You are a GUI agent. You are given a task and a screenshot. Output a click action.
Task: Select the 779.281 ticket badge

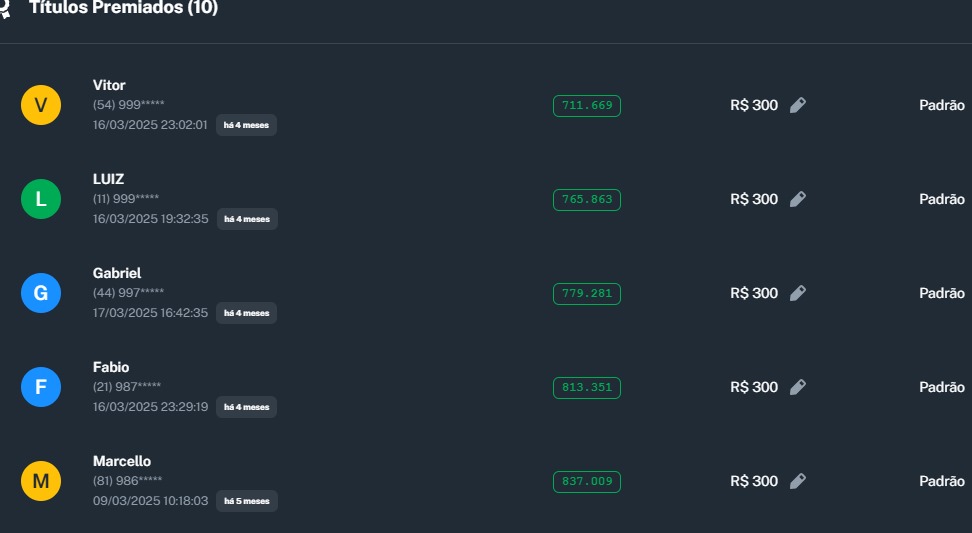pyautogui.click(x=587, y=294)
